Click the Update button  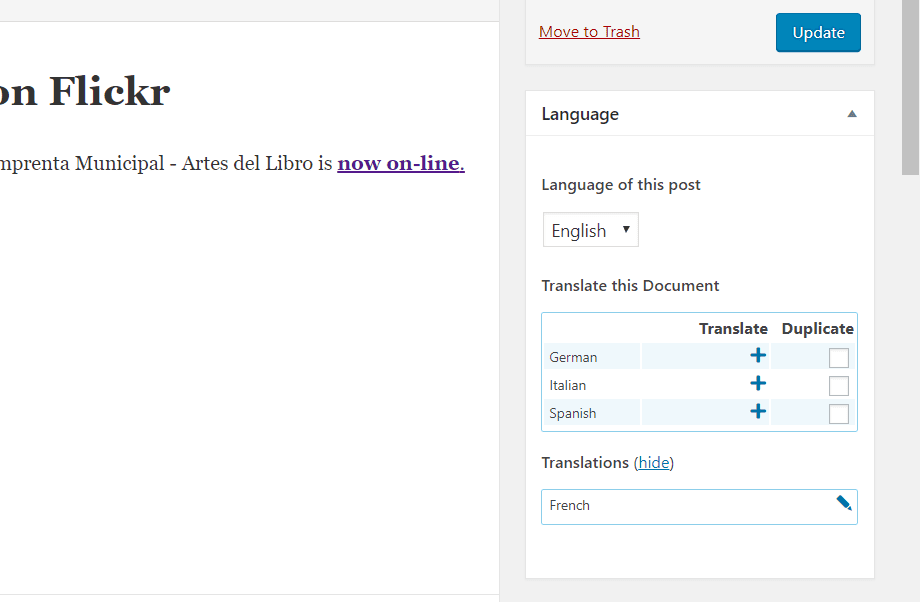click(818, 33)
